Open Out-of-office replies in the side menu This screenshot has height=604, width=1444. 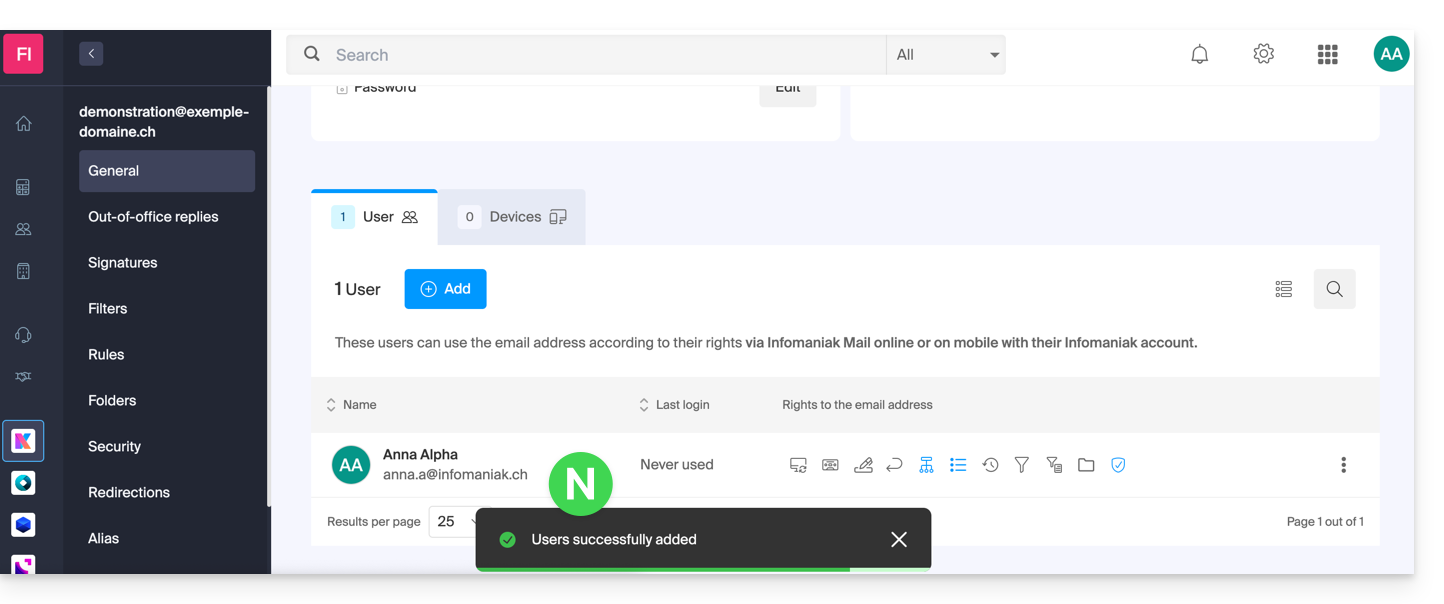[153, 217]
